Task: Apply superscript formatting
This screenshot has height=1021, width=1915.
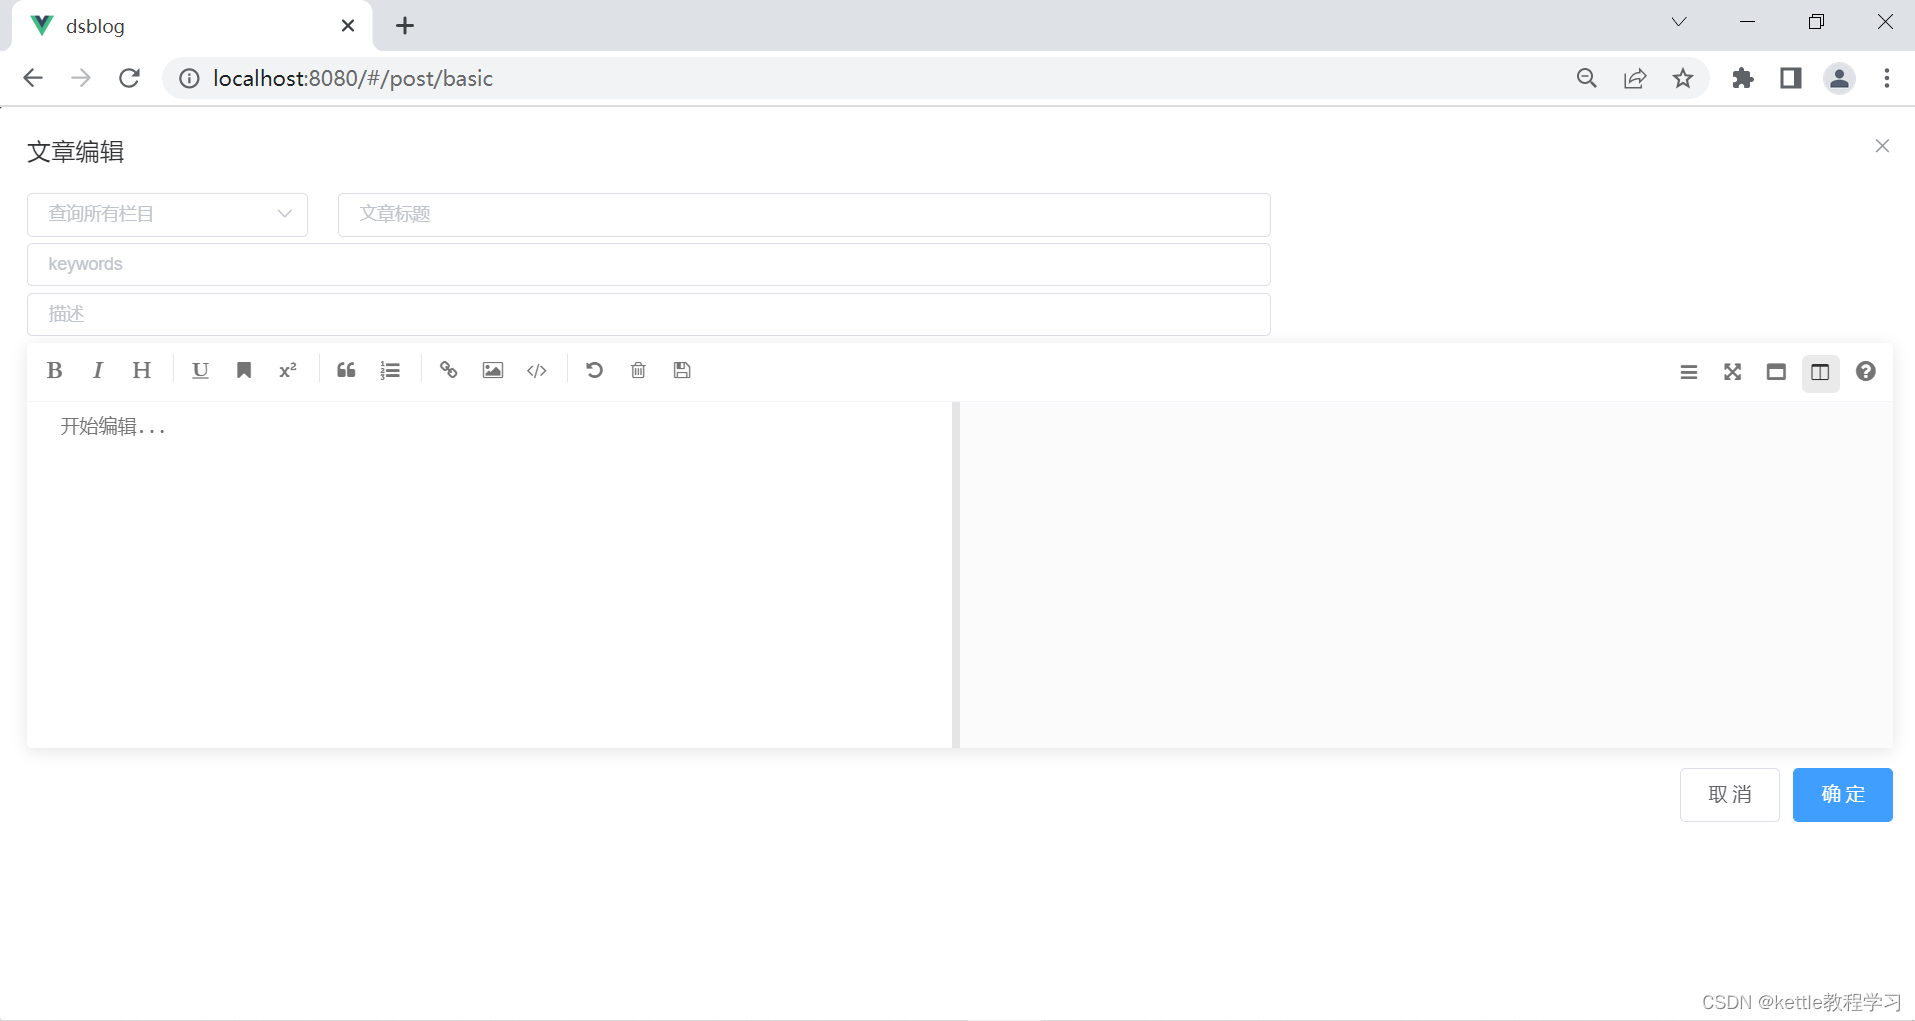Action: coord(288,371)
